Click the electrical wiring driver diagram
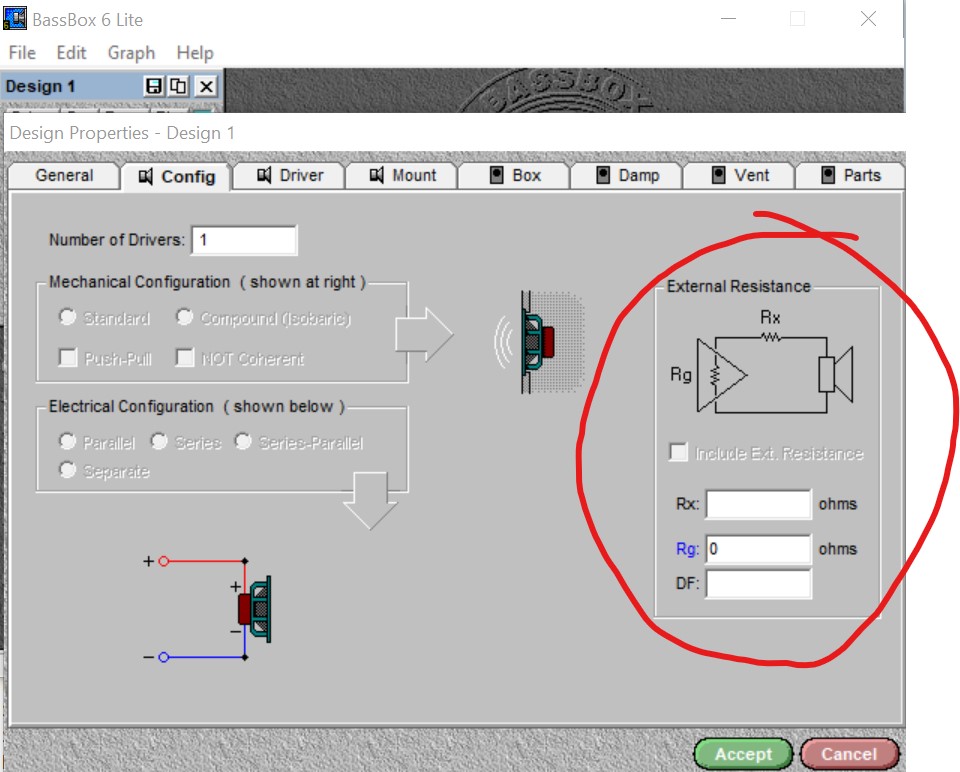The image size is (960, 772). 208,609
